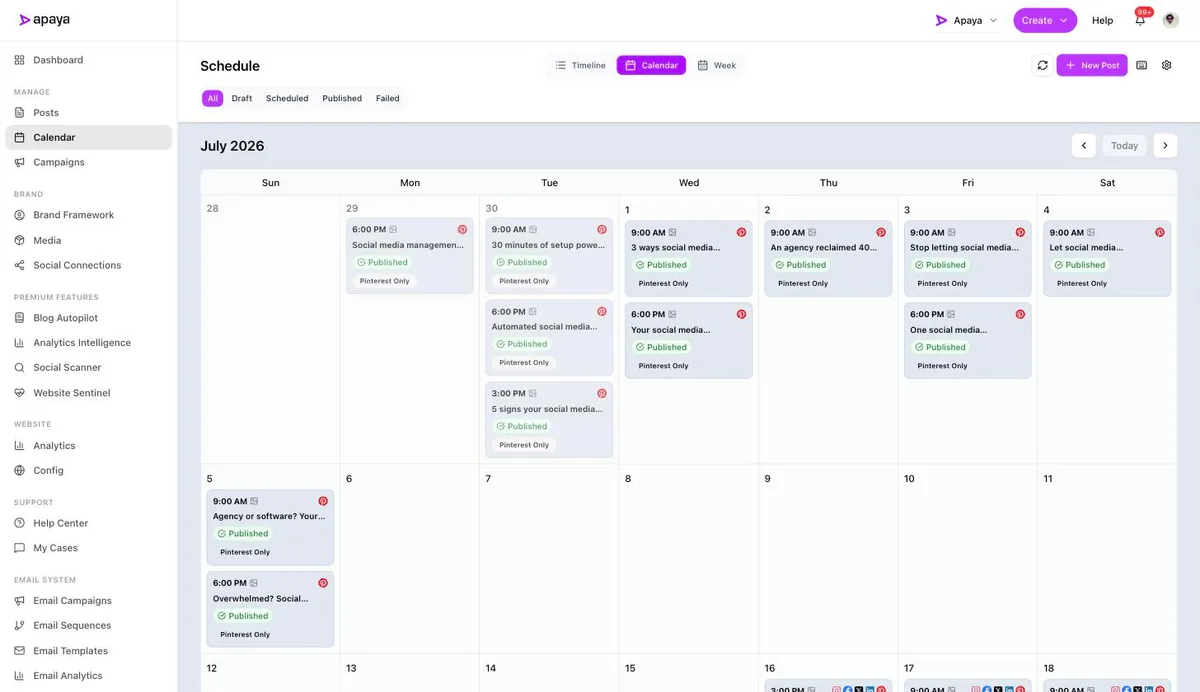The image size is (1200, 692).
Task: Open the user avatar menu
Action: pyautogui.click(x=1170, y=20)
